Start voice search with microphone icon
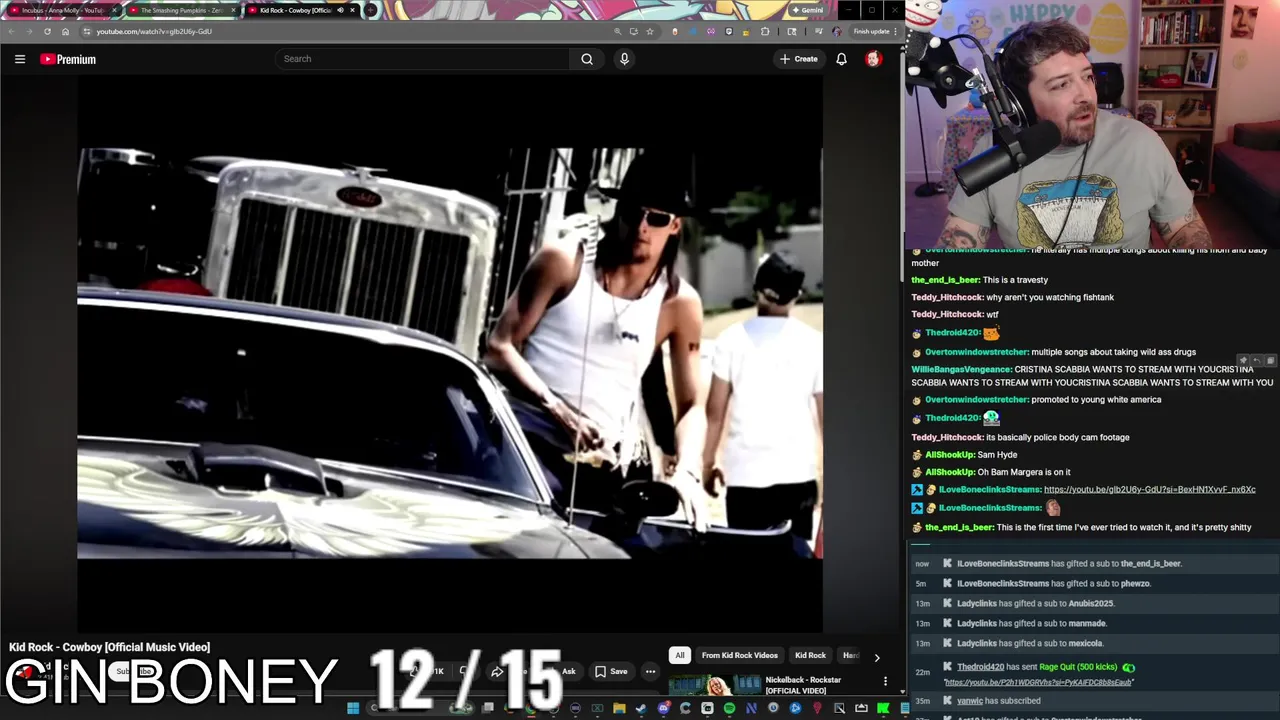This screenshot has height=720, width=1280. [624, 59]
